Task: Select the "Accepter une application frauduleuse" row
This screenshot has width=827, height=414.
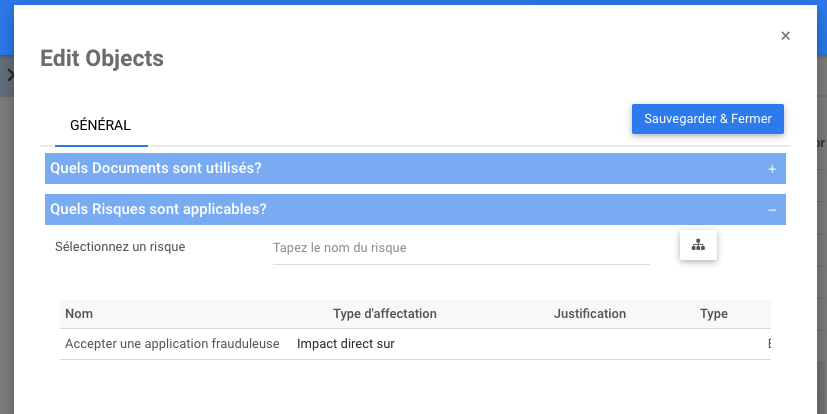Action: (x=172, y=344)
